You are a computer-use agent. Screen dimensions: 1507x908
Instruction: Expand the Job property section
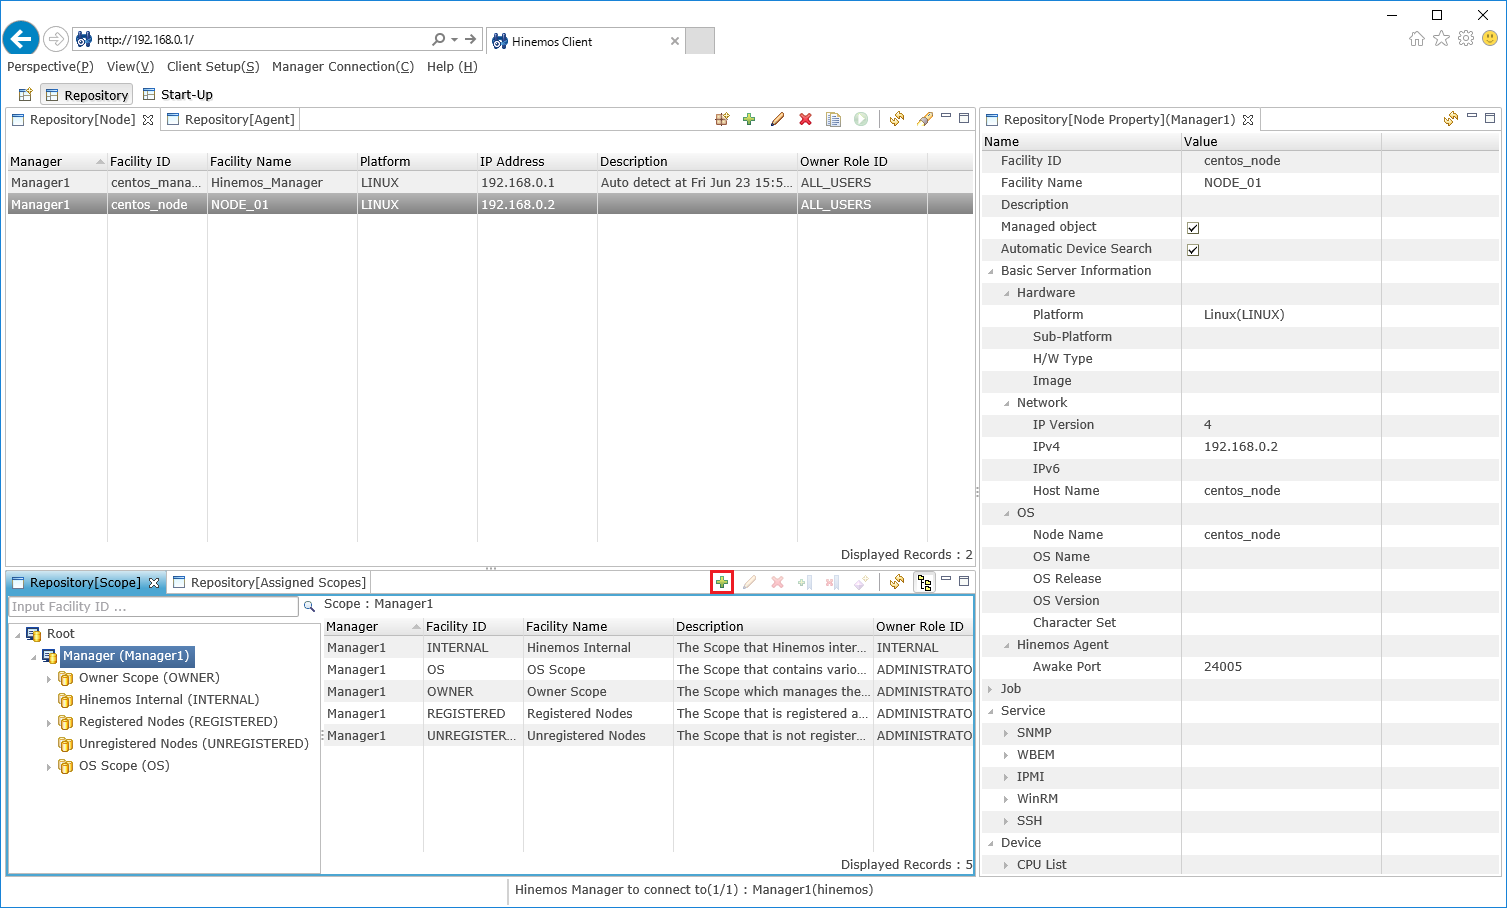(x=991, y=689)
